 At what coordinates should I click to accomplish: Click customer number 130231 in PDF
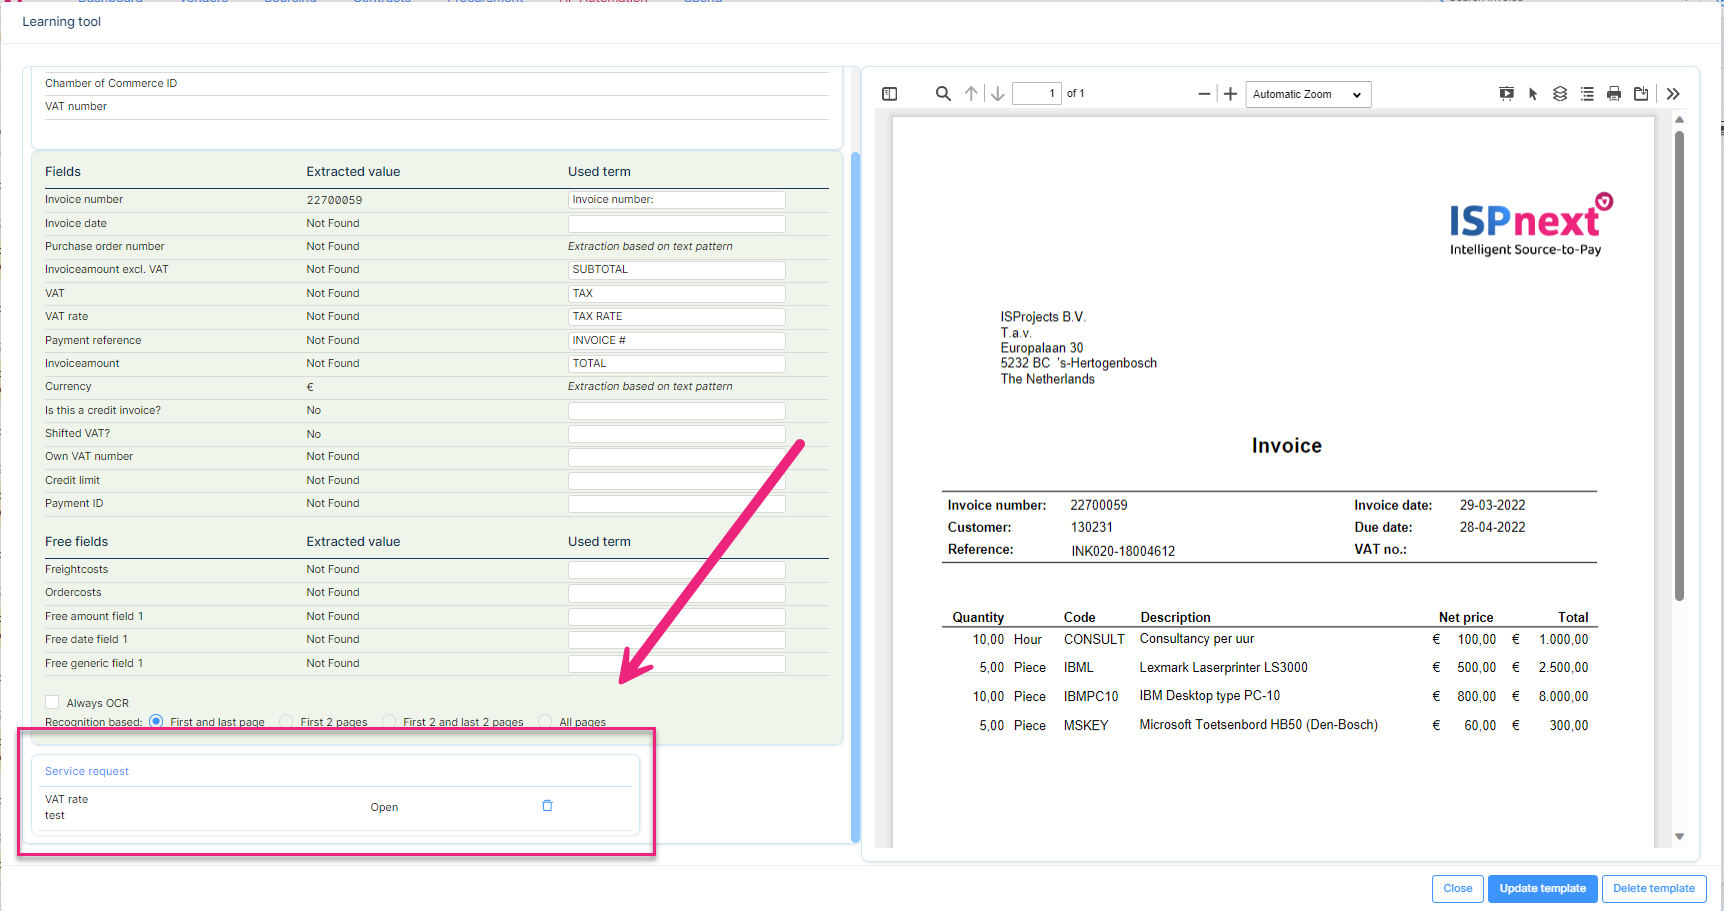[1092, 528]
